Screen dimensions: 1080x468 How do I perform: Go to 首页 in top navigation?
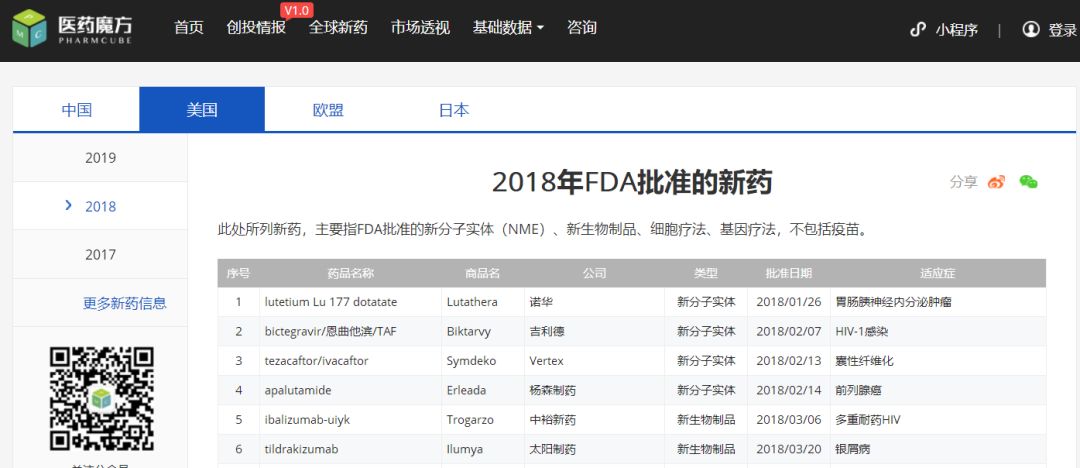pyautogui.click(x=189, y=28)
